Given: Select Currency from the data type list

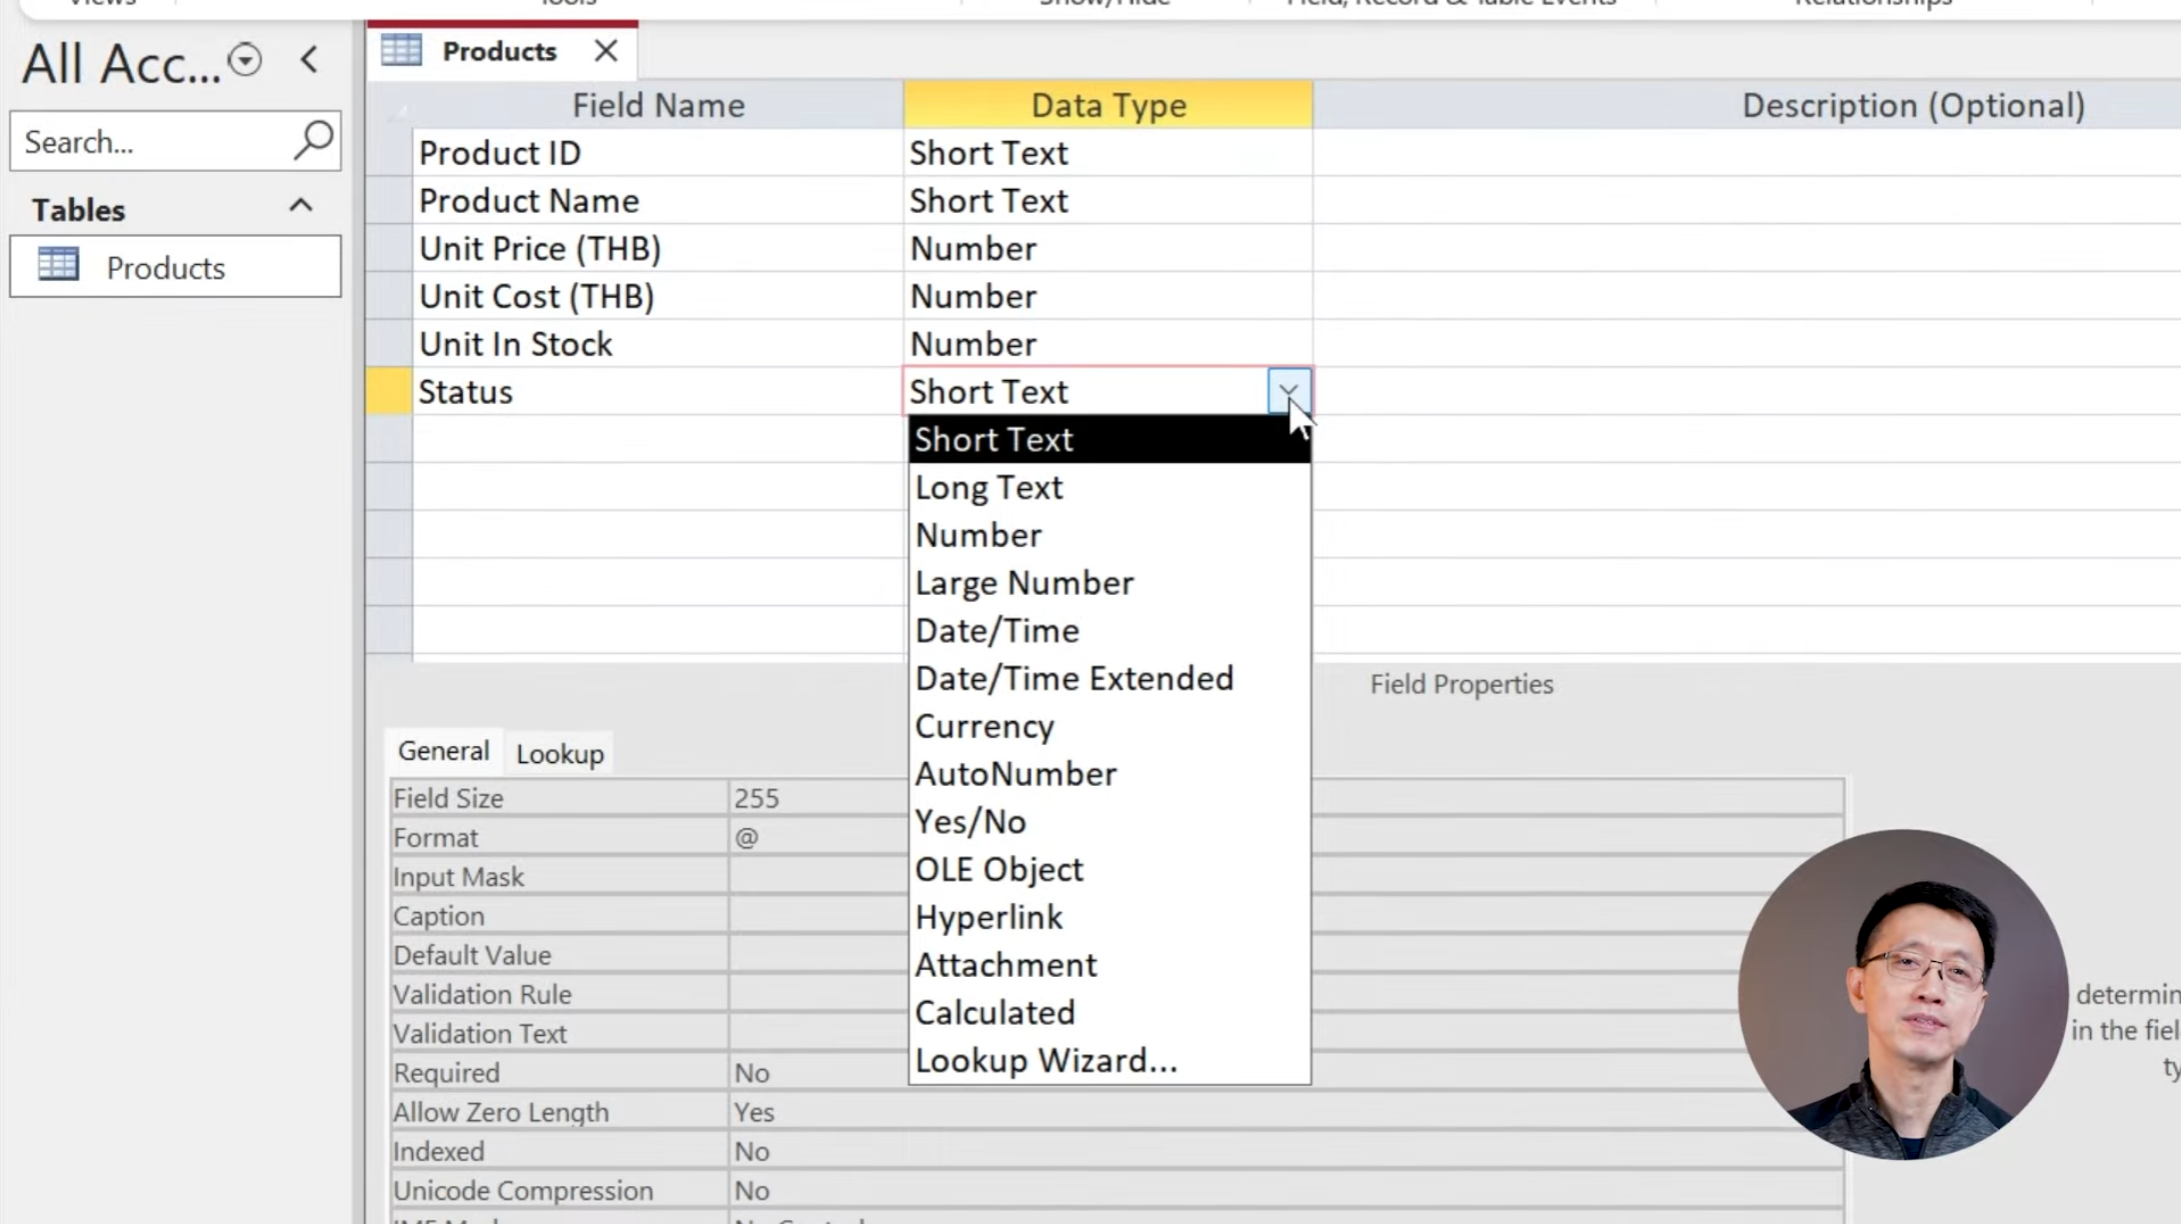Looking at the screenshot, I should point(984,726).
